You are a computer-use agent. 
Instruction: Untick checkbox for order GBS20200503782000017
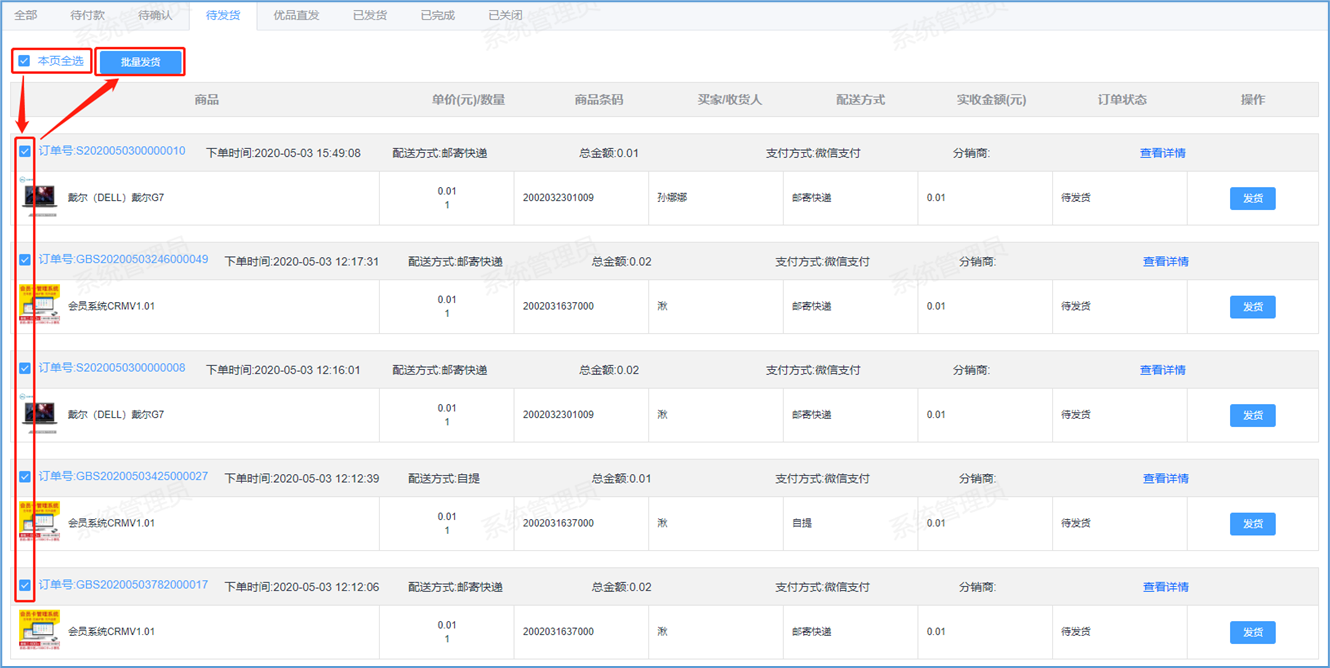tap(25, 585)
